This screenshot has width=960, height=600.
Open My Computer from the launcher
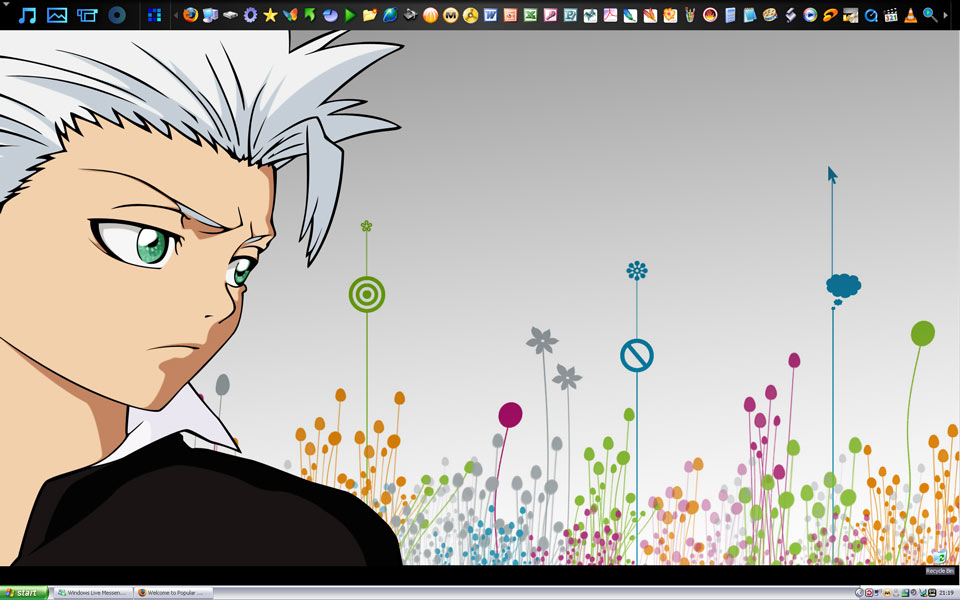210,15
